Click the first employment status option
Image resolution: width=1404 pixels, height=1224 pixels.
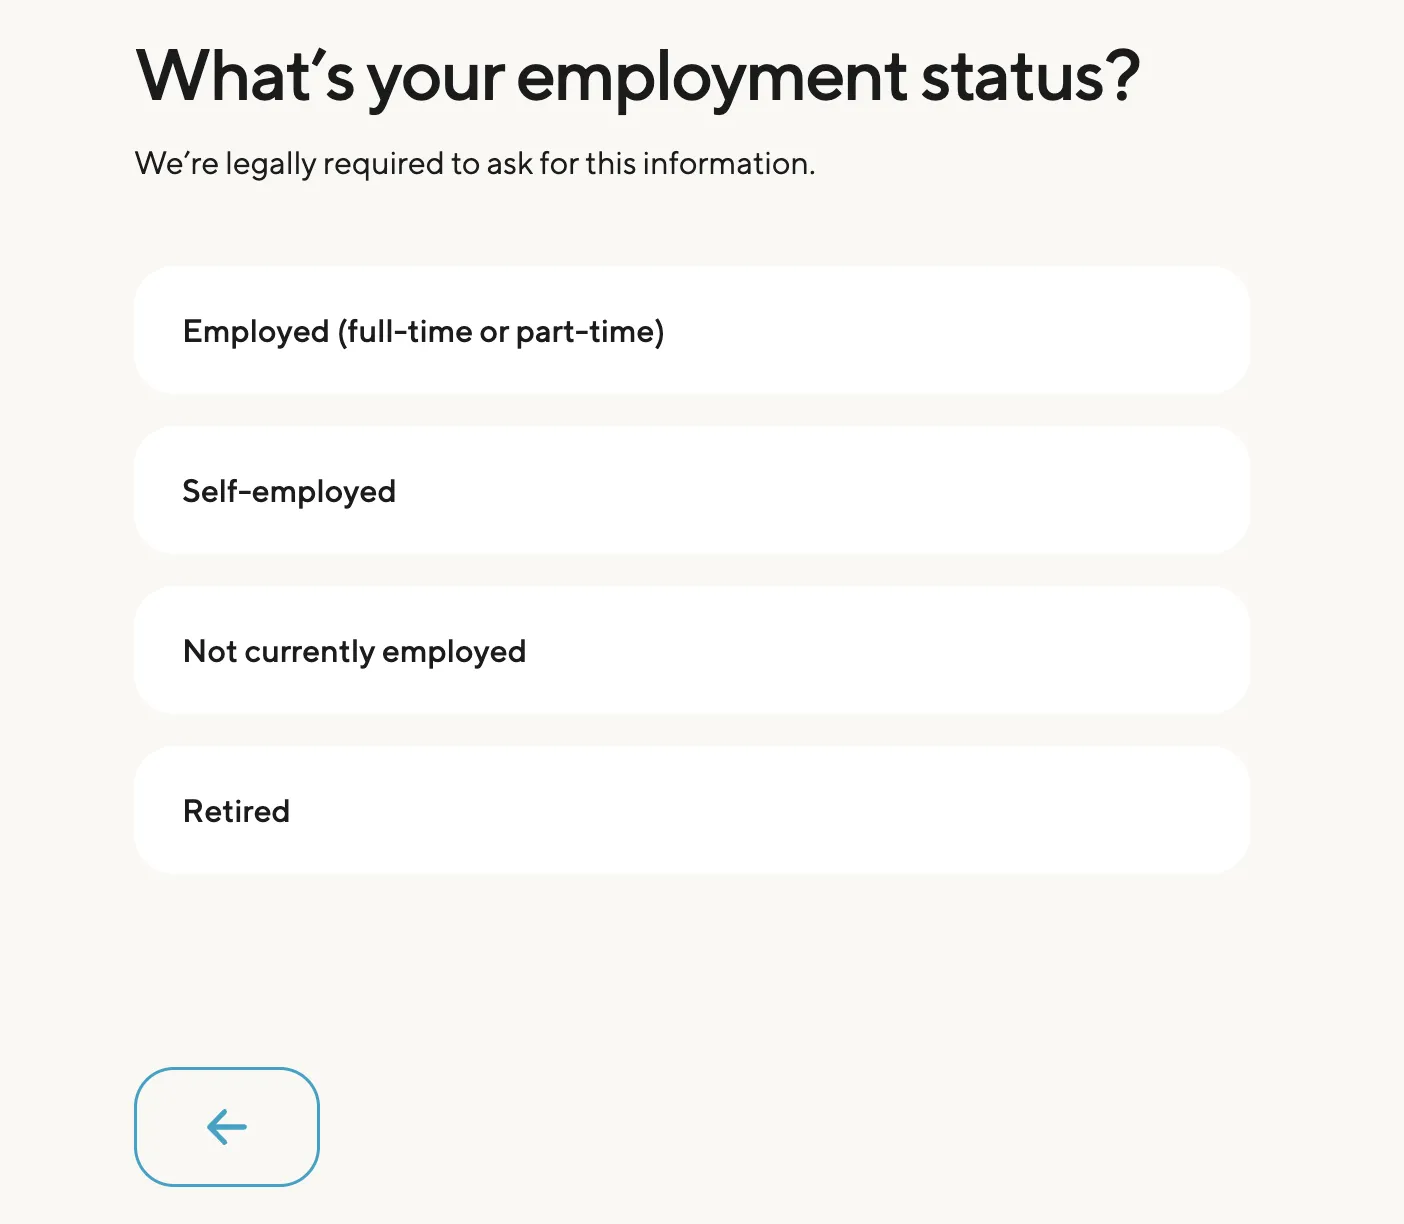tap(691, 330)
